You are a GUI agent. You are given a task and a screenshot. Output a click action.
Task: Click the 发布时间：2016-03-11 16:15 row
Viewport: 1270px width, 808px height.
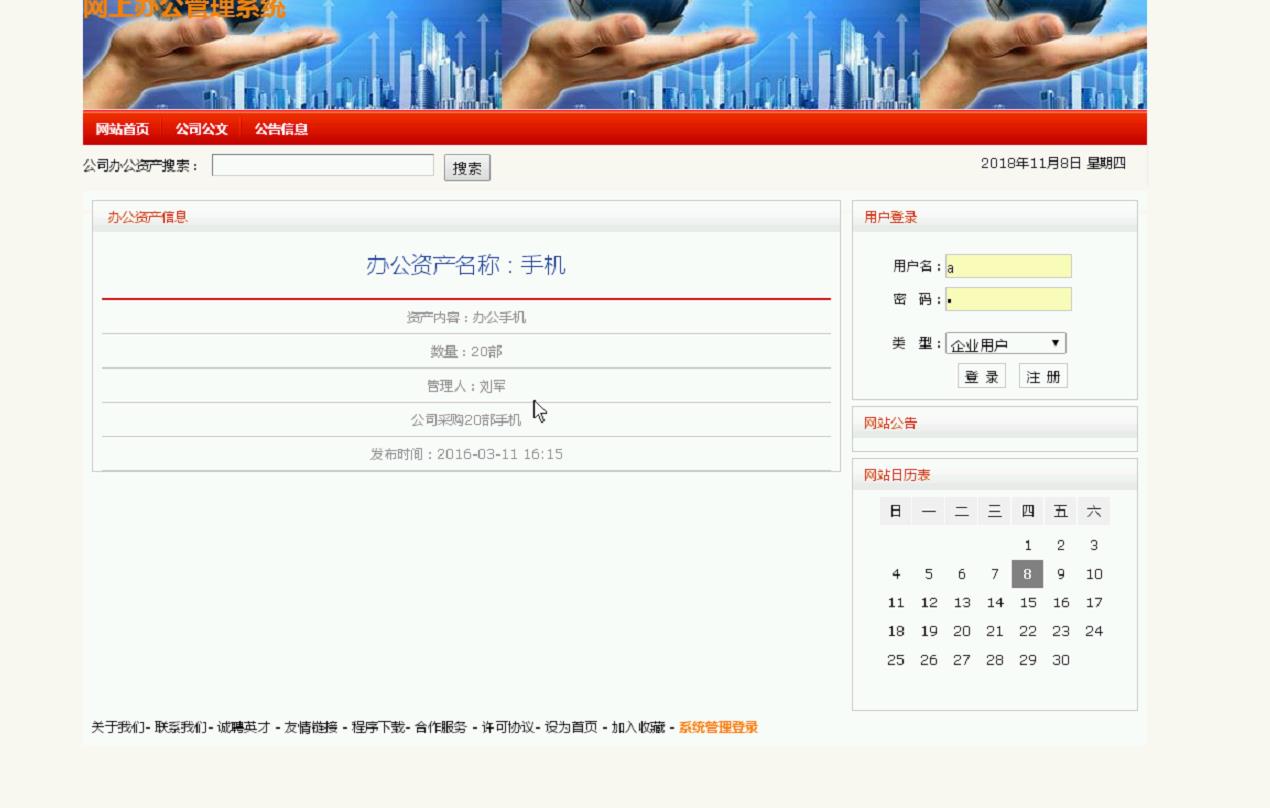coord(466,454)
